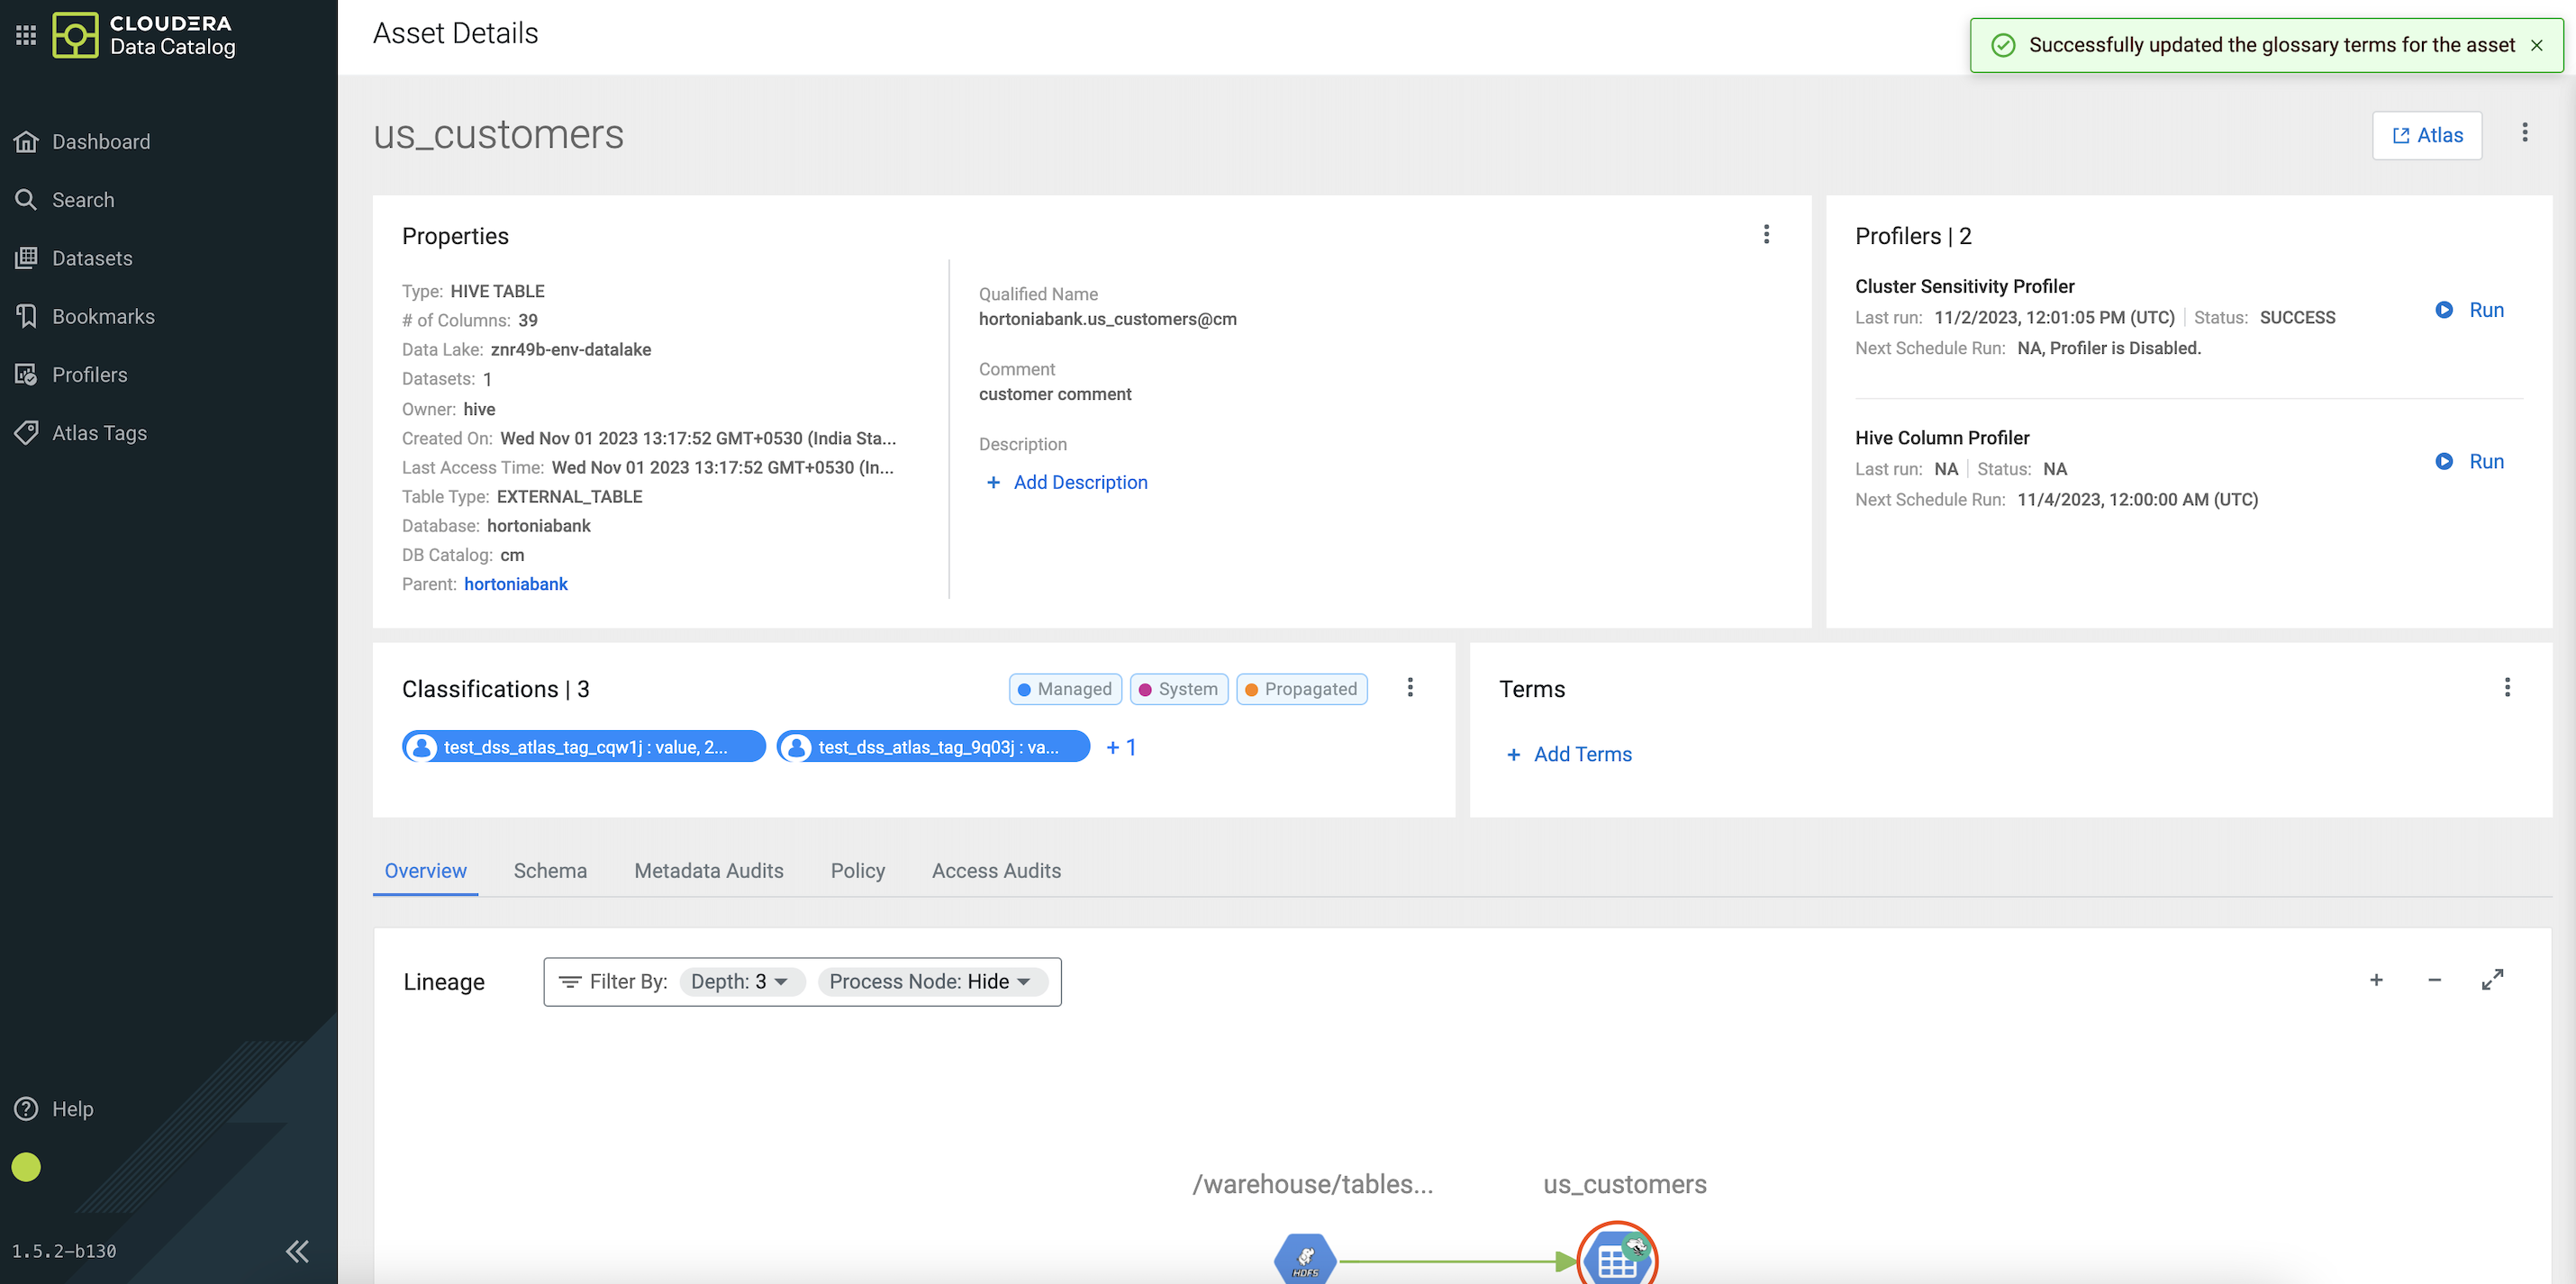Zoom out the lineage graph
Viewport: 2576px width, 1284px height.
[x=2434, y=980]
